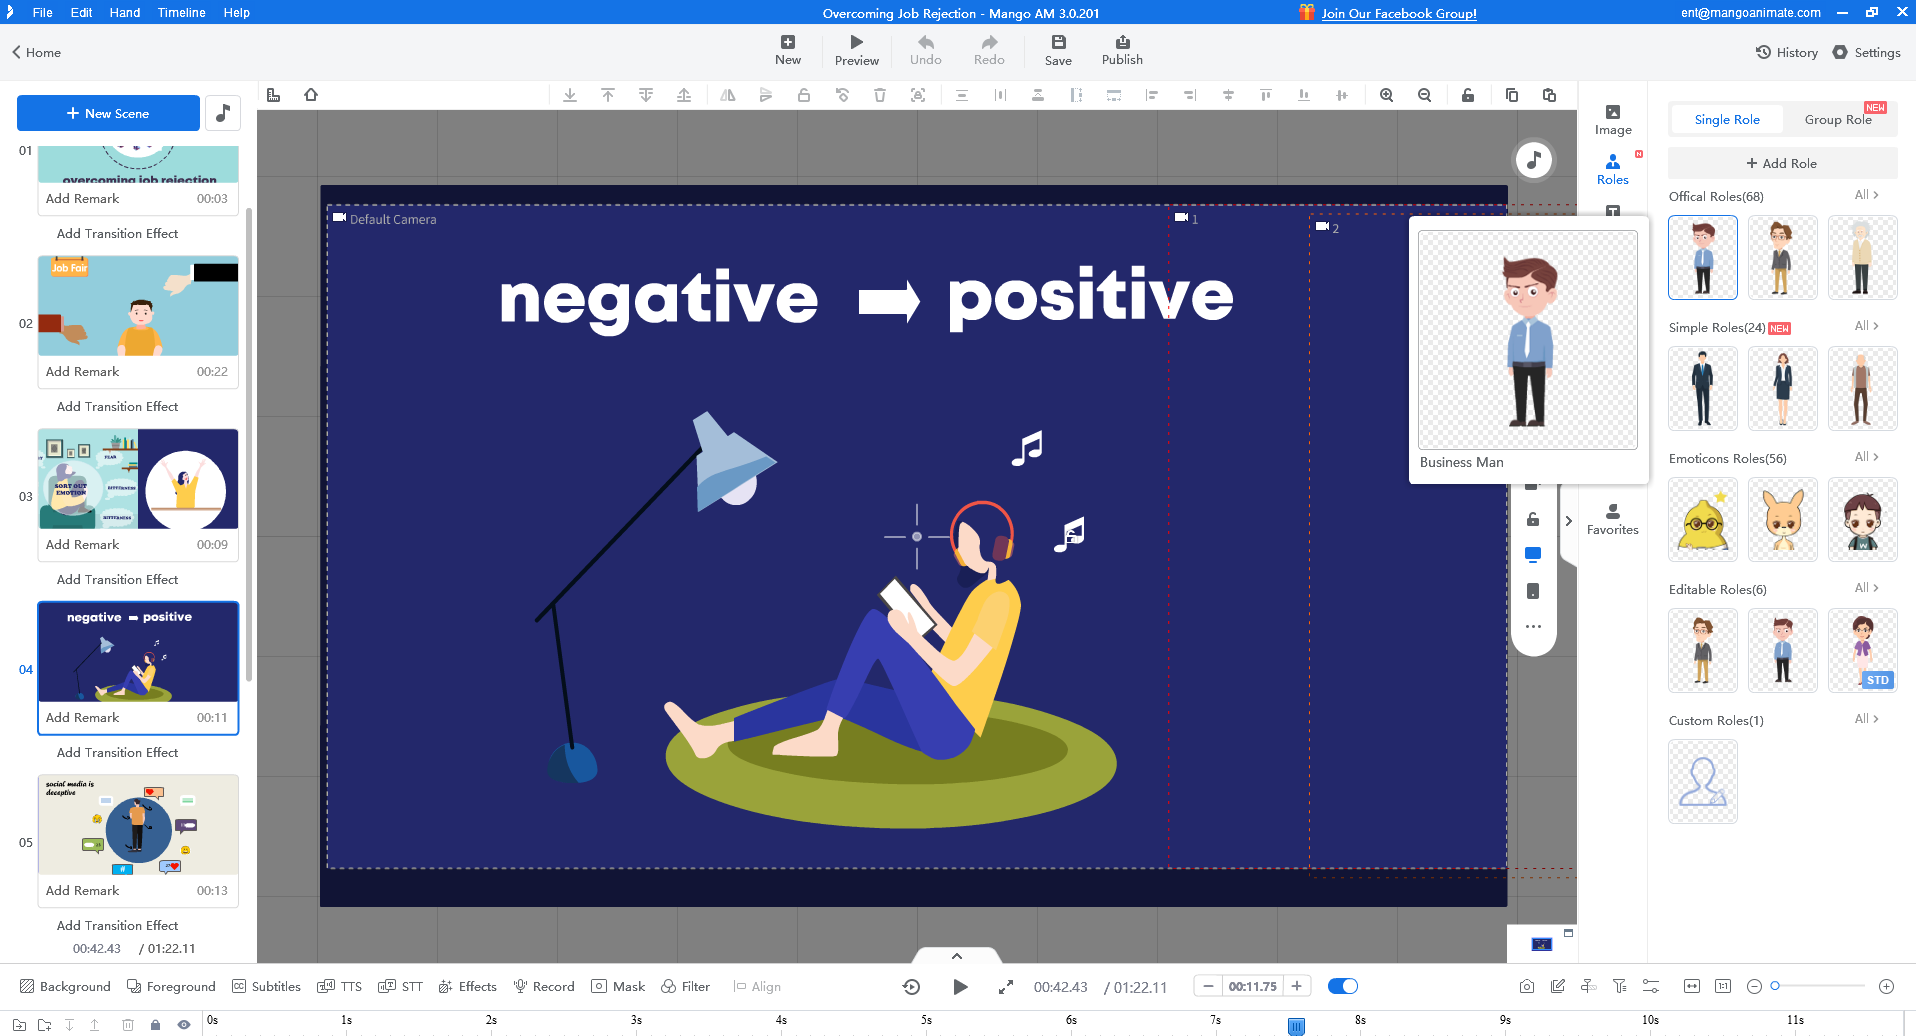Toggle layer visibility with the eye icon
This screenshot has width=1916, height=1036.
184,1023
